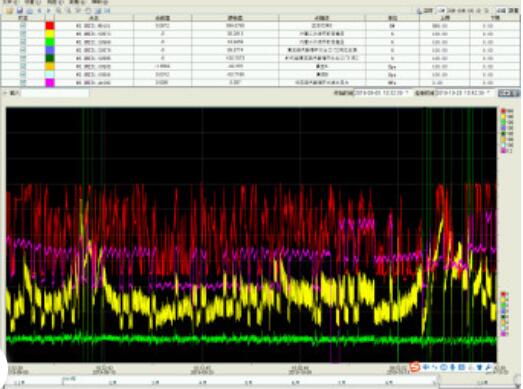Open the start time dropdown
The image size is (523, 389).
[x=406, y=93]
